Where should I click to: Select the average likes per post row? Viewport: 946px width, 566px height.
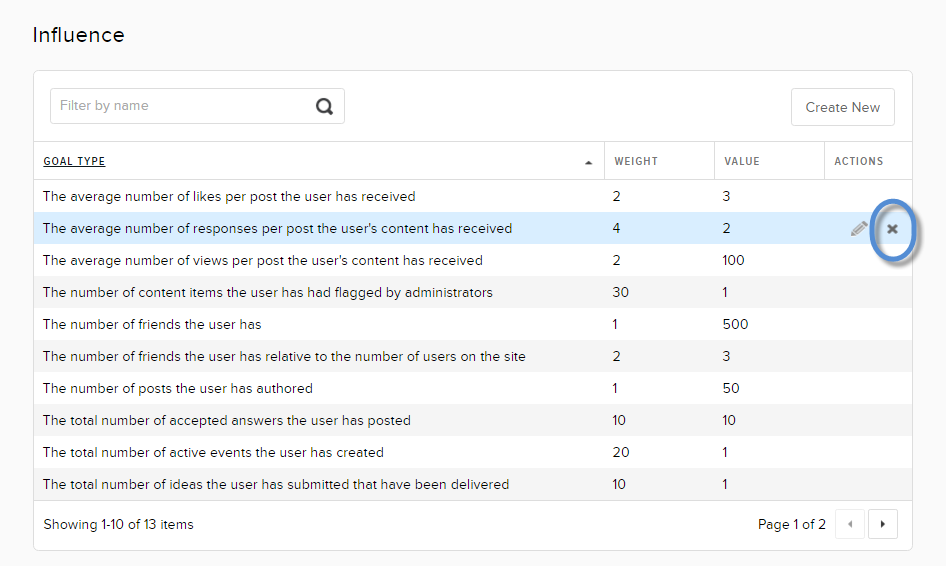point(229,197)
